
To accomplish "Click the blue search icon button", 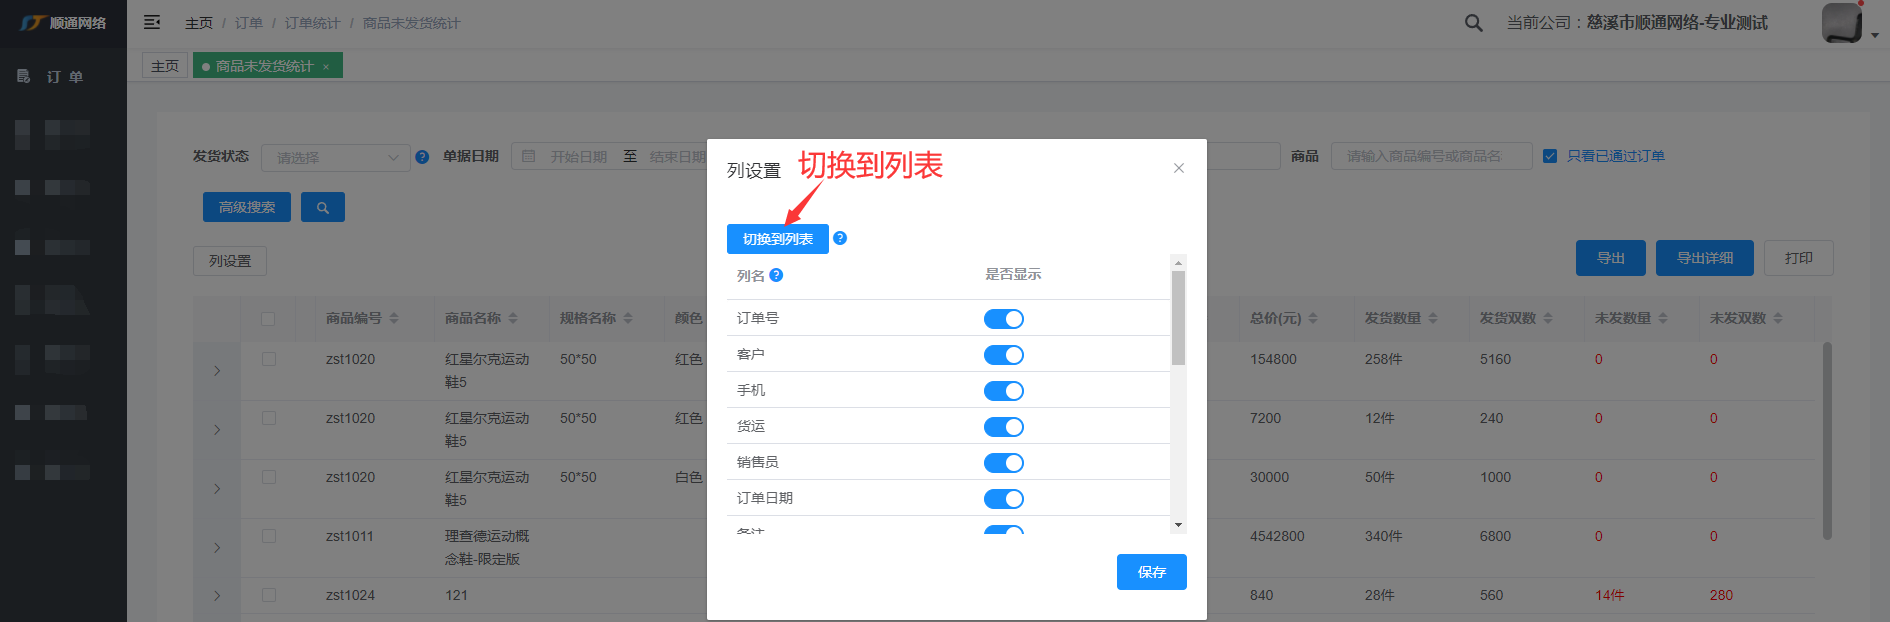I will coord(322,207).
